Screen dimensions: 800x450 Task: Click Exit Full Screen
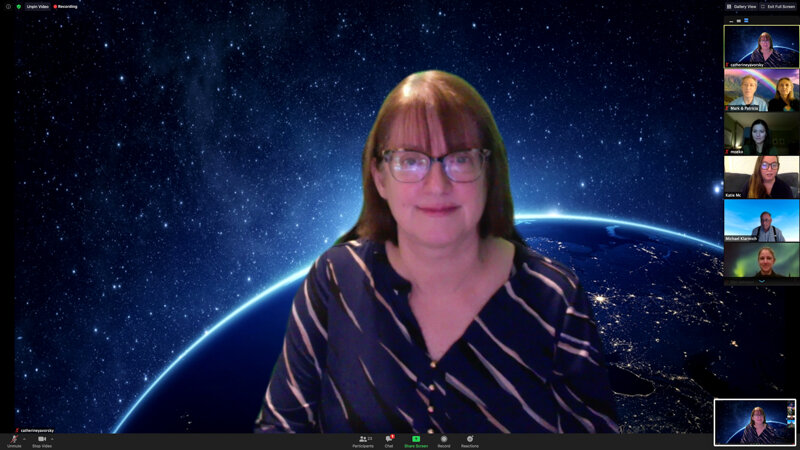(778, 7)
